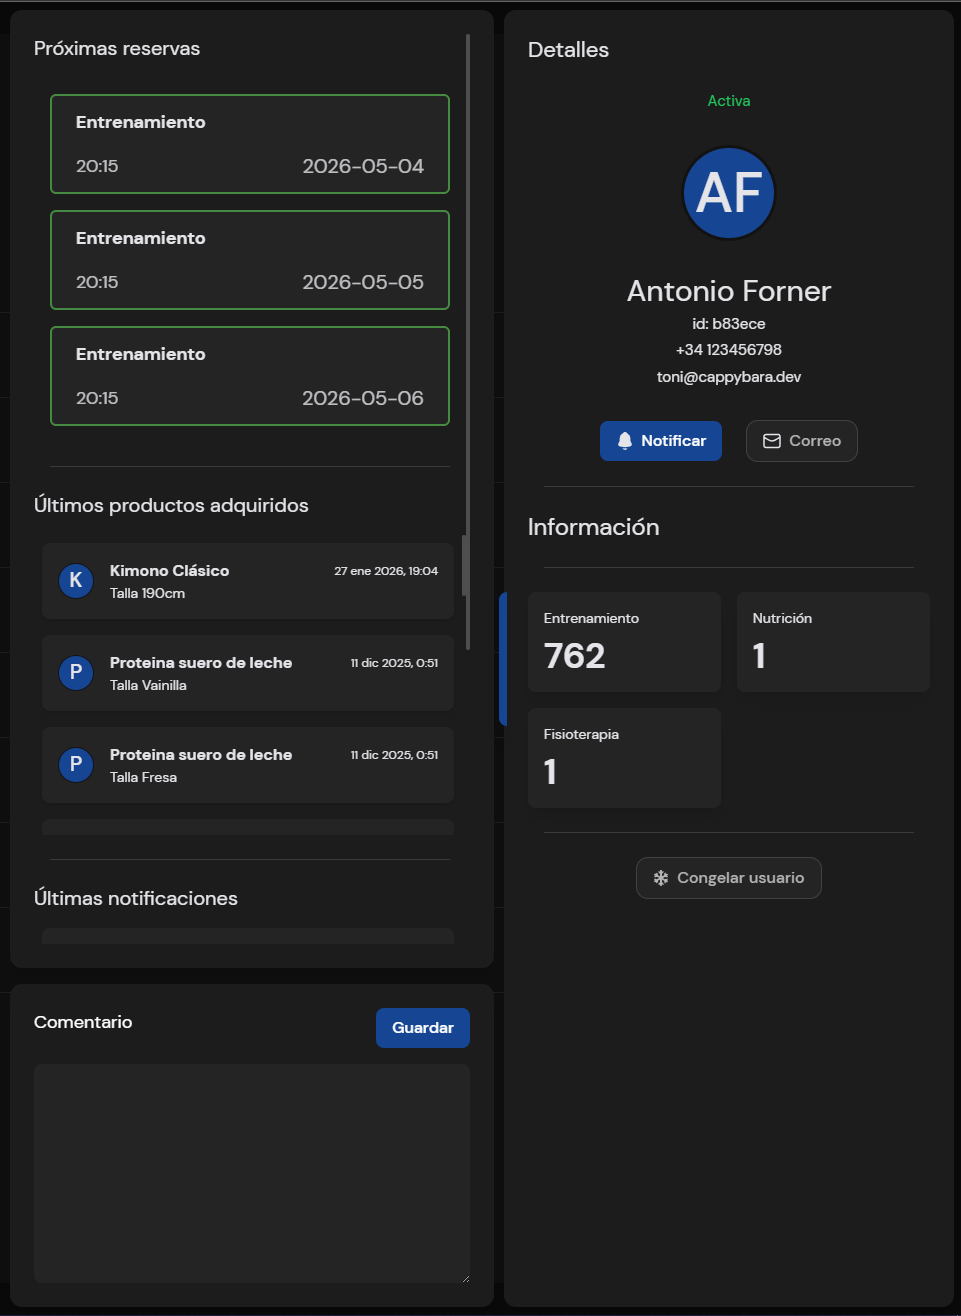The height and width of the screenshot is (1316, 961).
Task: Click the Entrenamiento 762 stat card
Action: tap(624, 642)
